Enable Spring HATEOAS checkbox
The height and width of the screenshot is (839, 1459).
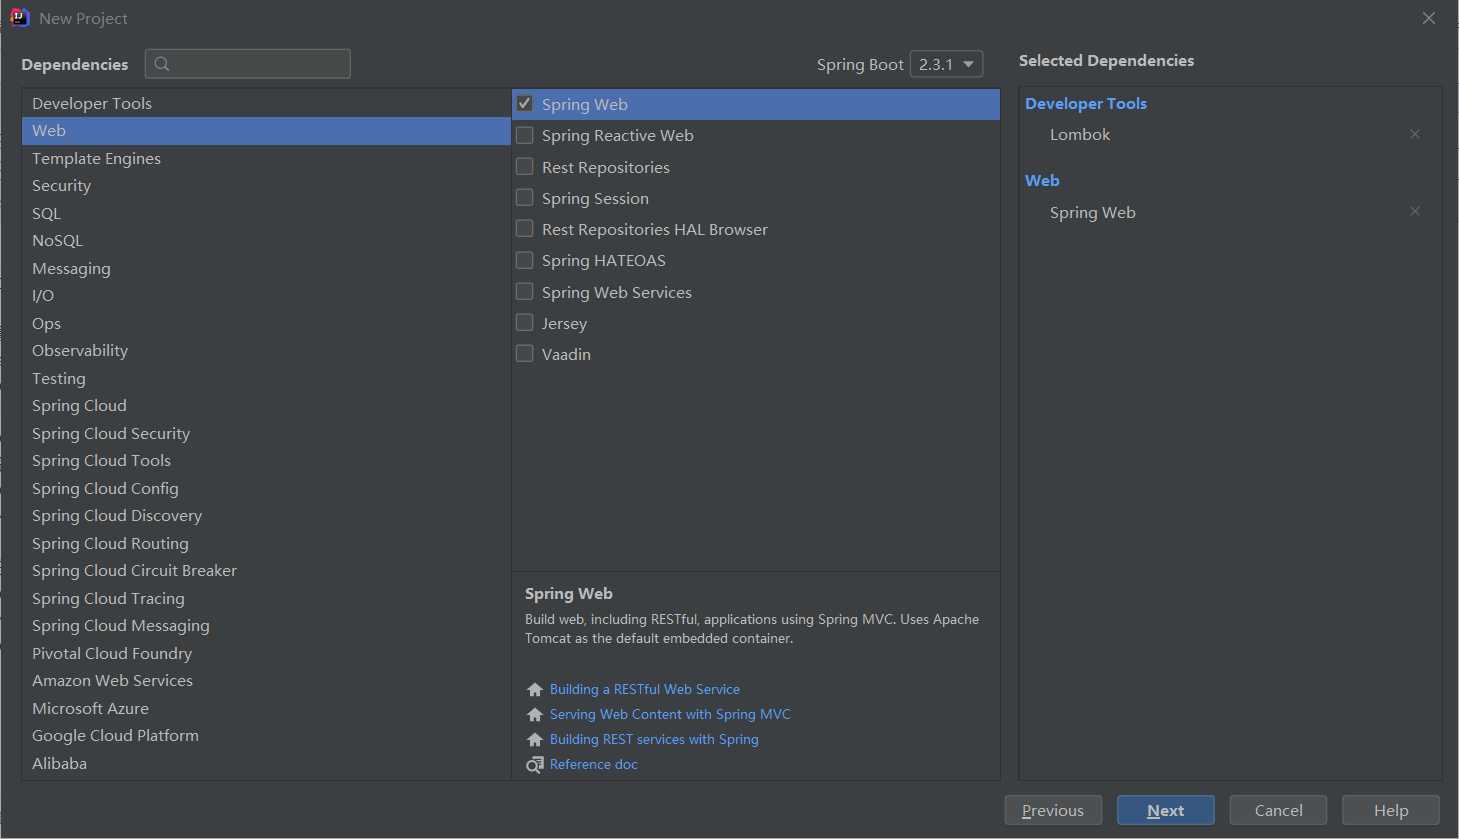[x=524, y=260]
